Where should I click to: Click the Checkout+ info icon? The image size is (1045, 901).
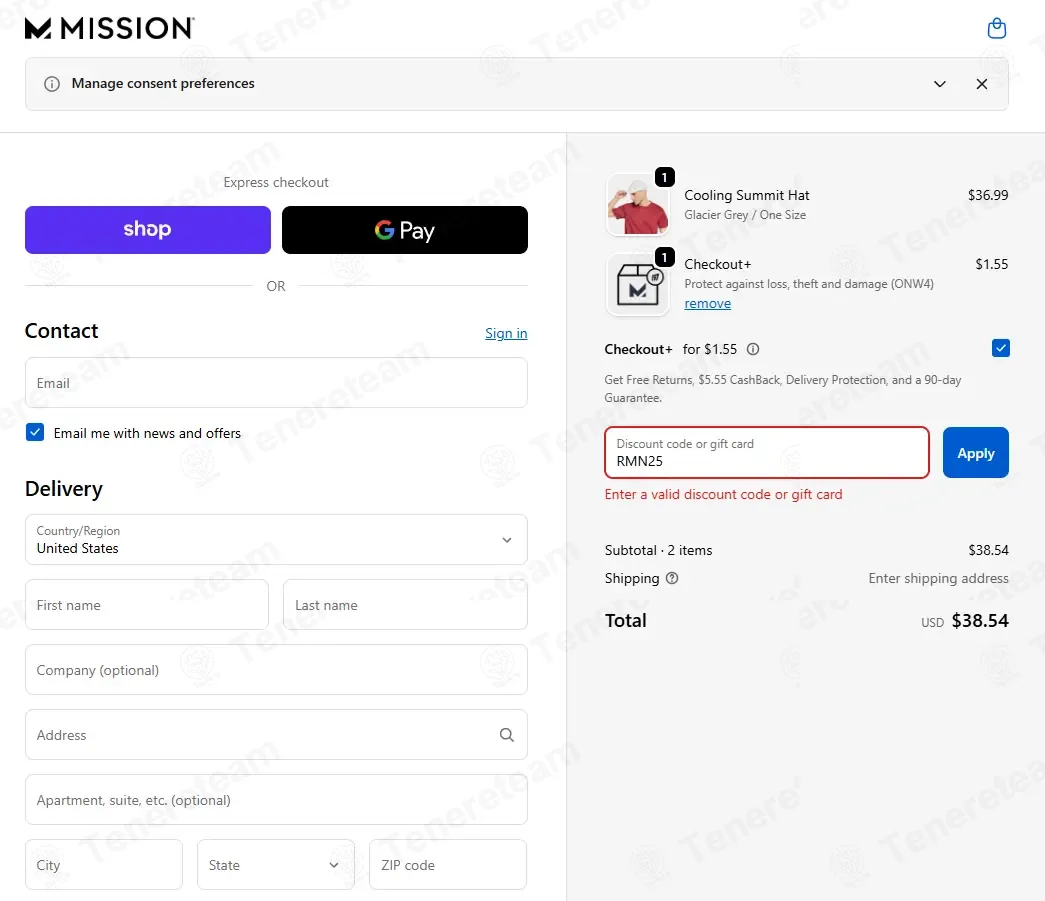pos(753,349)
